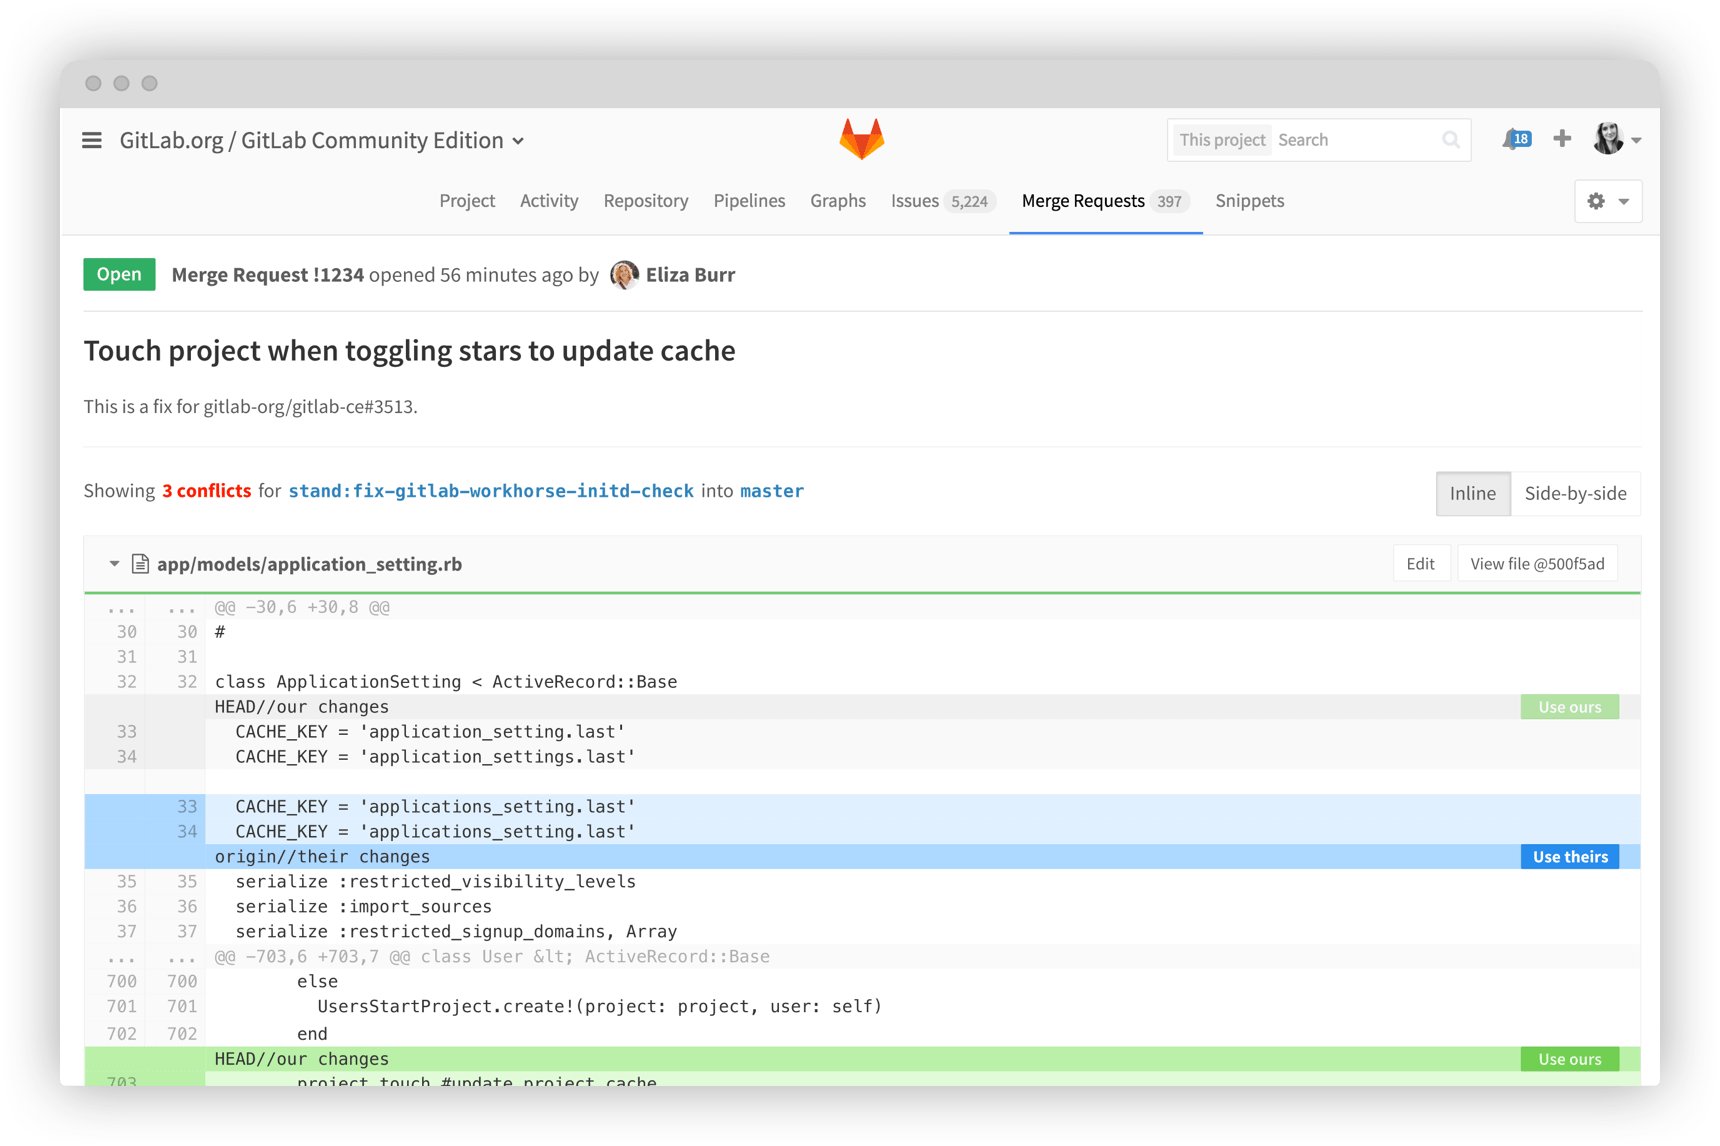Click the Use theirs button
1720x1146 pixels.
click(1569, 857)
